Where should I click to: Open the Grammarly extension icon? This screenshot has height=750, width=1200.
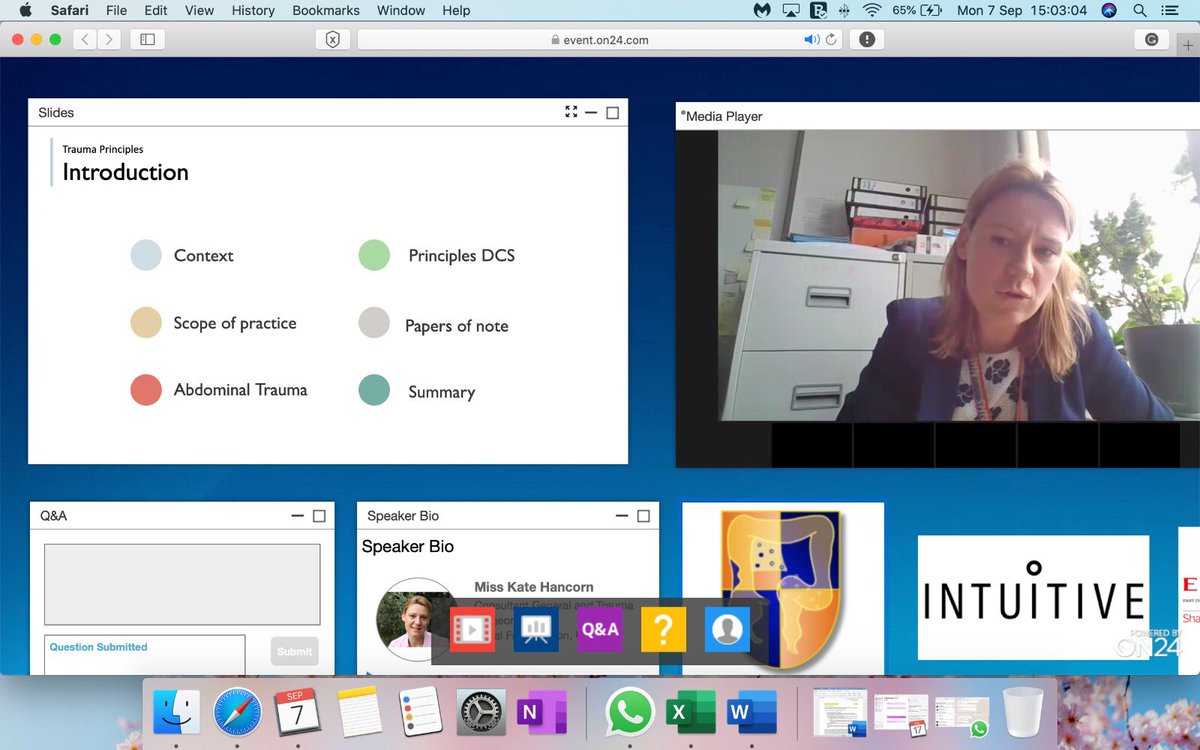1151,39
